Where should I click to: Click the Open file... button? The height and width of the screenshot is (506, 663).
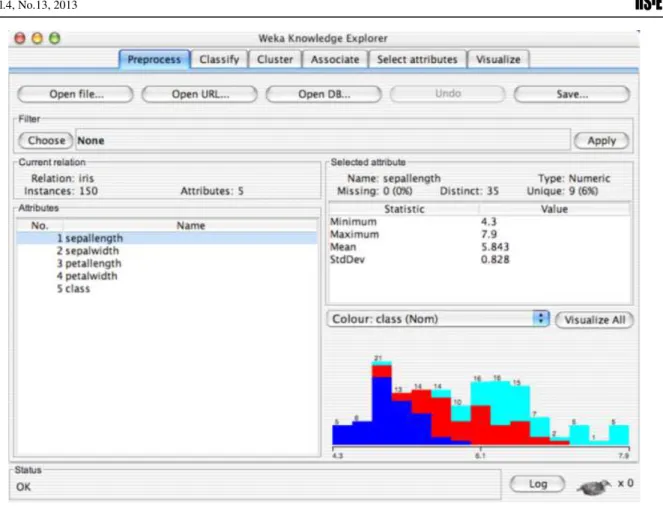pos(76,94)
